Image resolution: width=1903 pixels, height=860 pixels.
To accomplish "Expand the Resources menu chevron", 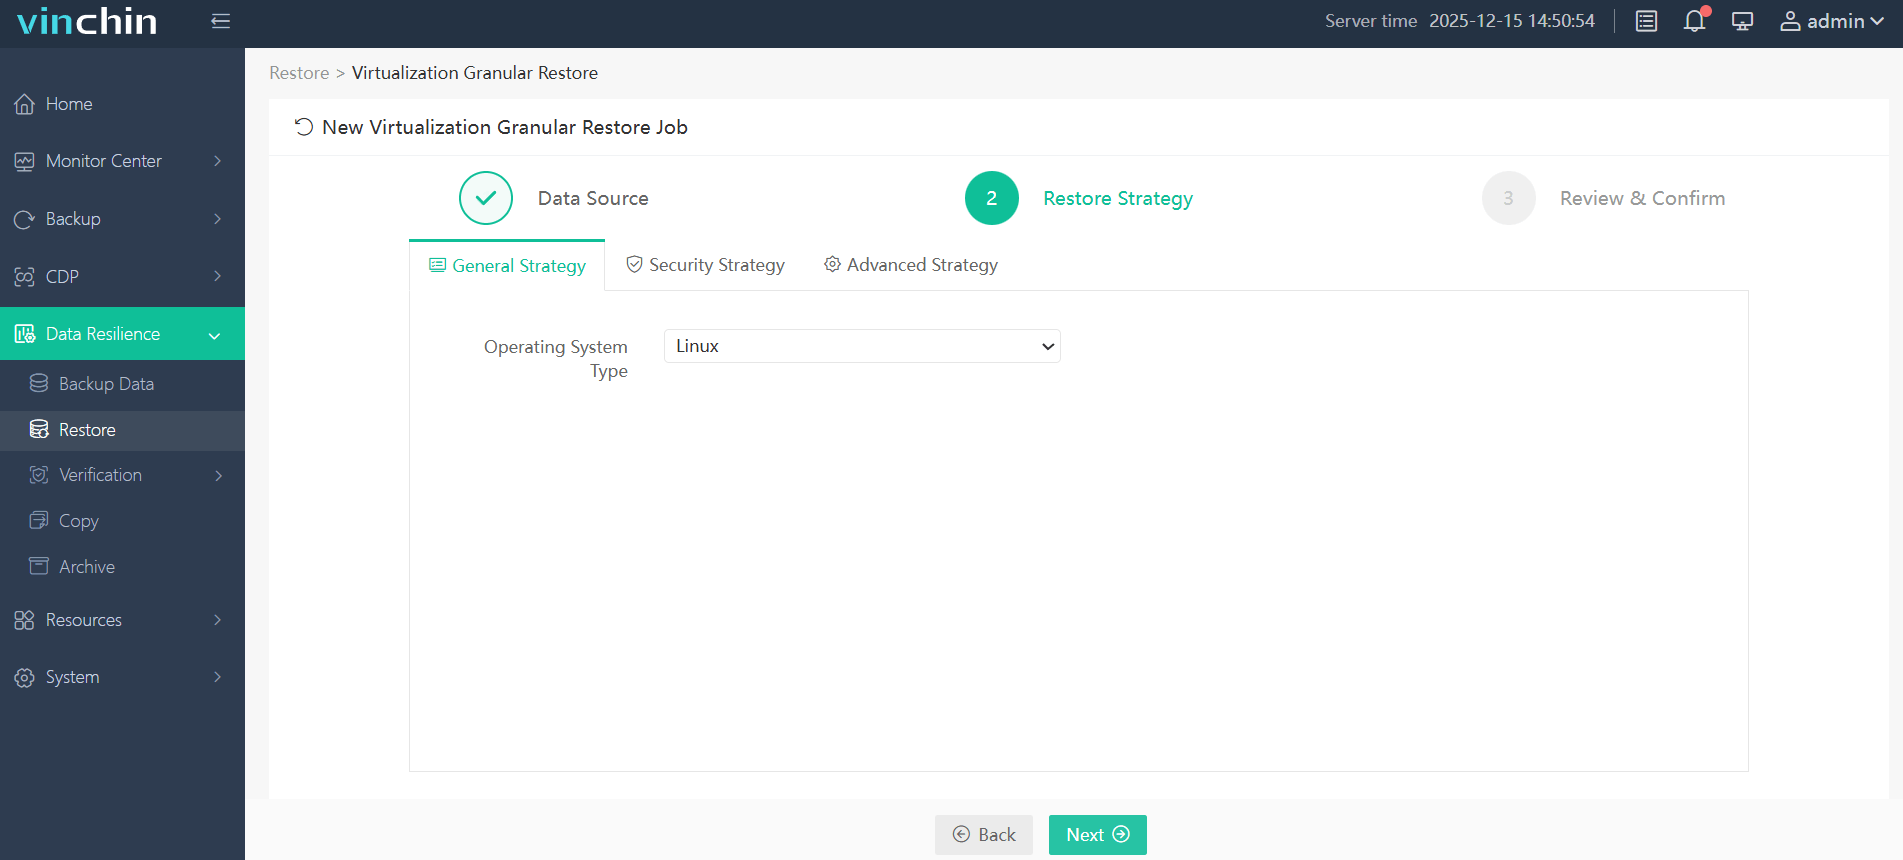I will click(217, 620).
